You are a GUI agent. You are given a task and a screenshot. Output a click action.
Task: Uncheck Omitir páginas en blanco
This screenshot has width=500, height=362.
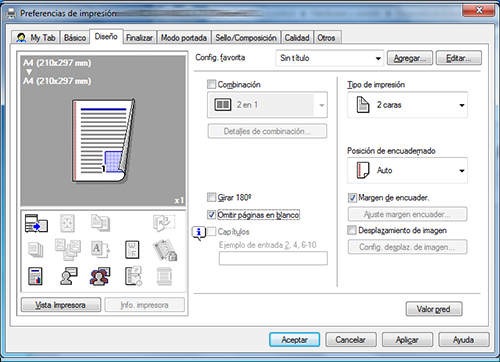[x=211, y=214]
